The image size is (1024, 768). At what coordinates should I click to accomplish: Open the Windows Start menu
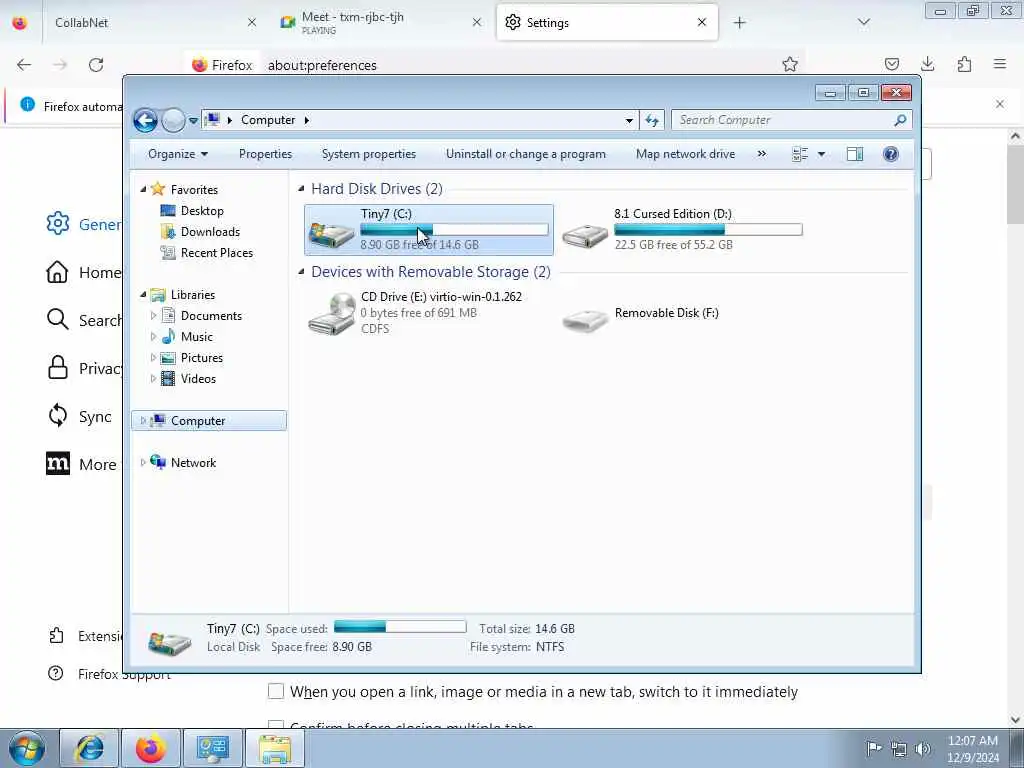pos(27,748)
